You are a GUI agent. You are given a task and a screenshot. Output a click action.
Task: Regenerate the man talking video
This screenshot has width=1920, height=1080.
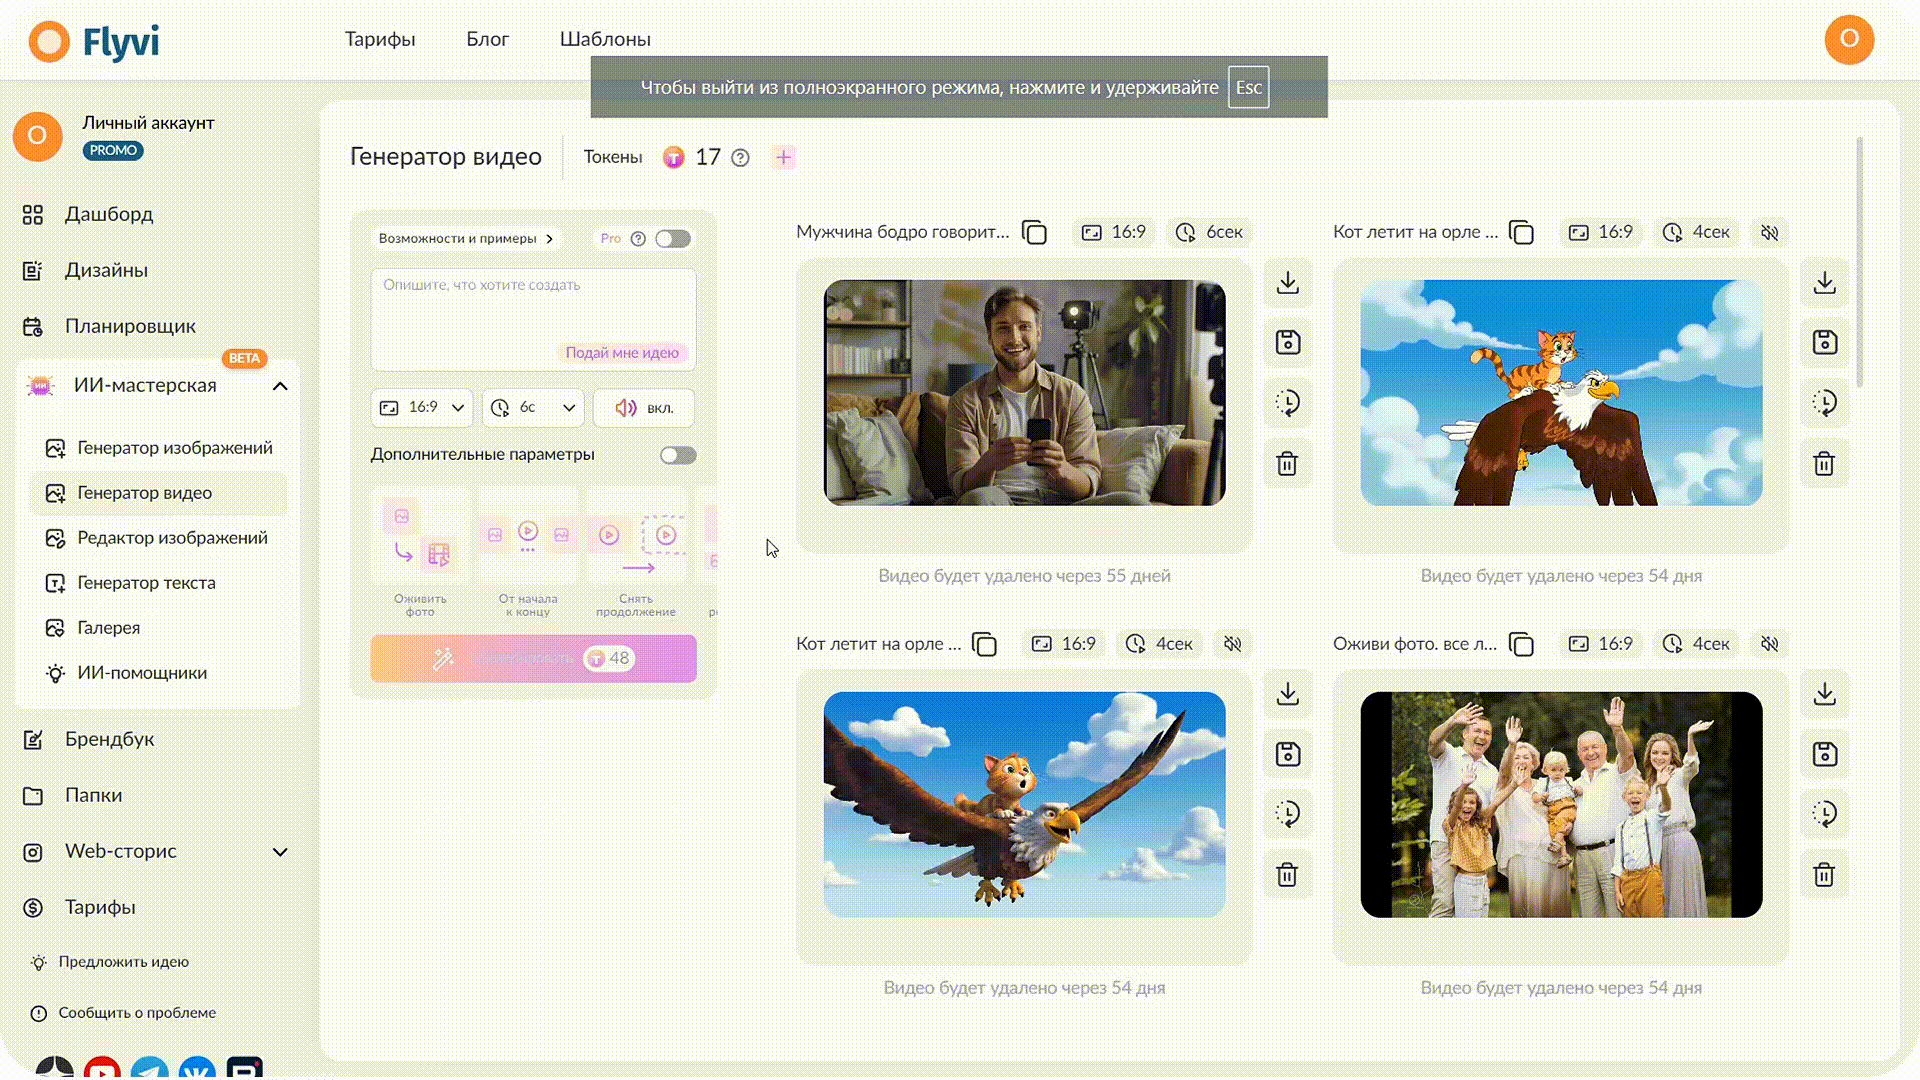coord(1287,403)
